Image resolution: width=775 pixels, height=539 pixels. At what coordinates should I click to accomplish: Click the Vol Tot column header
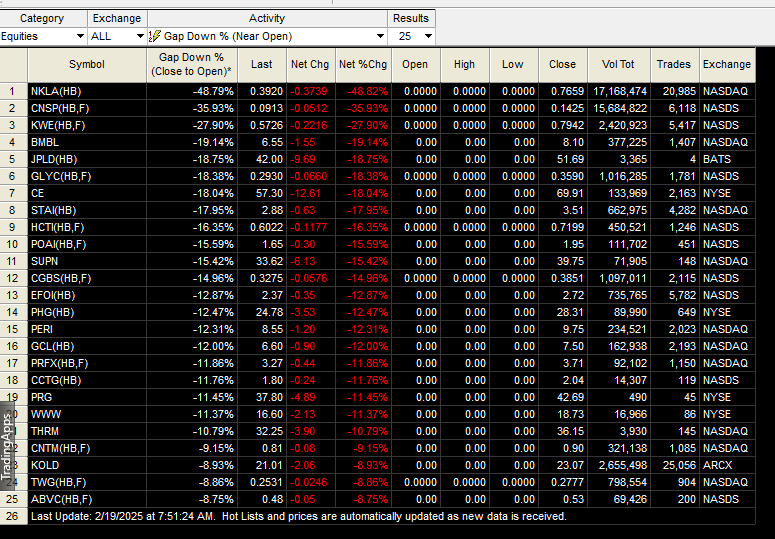pos(619,65)
